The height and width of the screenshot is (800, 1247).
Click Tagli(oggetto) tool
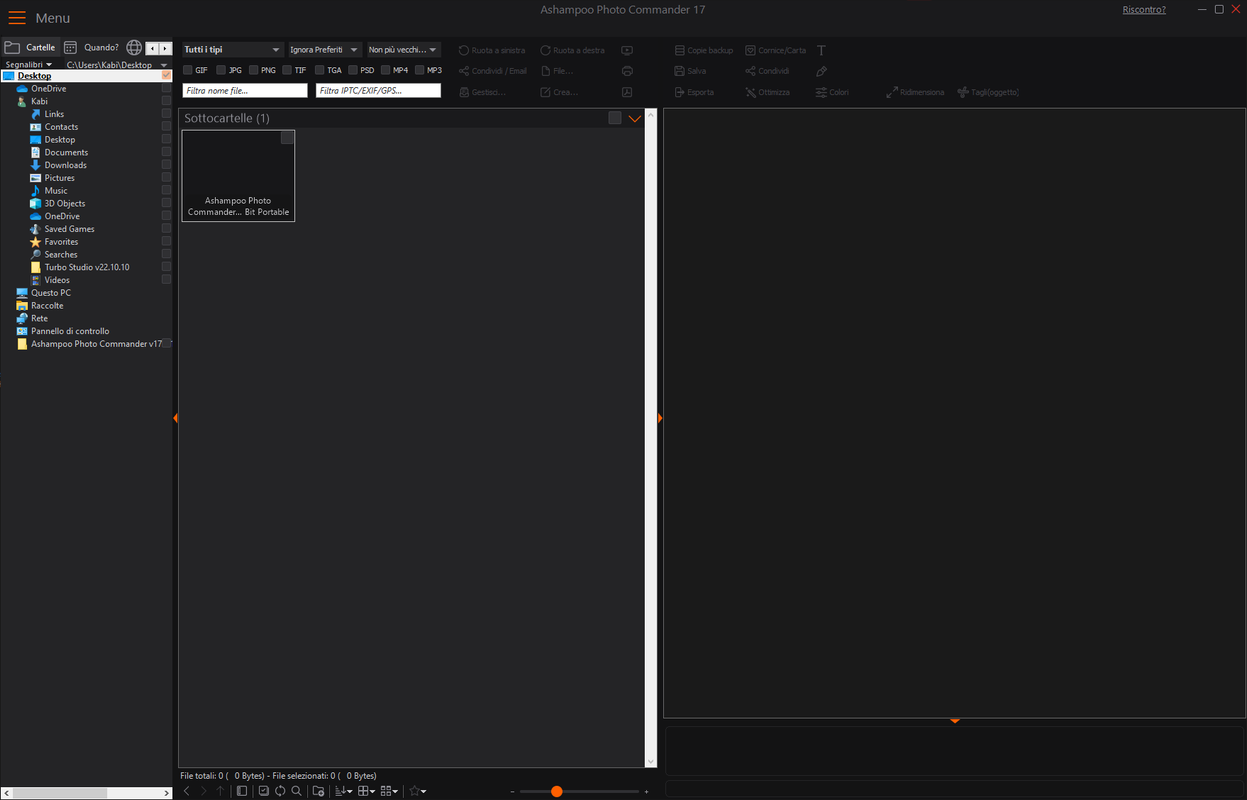tap(988, 92)
